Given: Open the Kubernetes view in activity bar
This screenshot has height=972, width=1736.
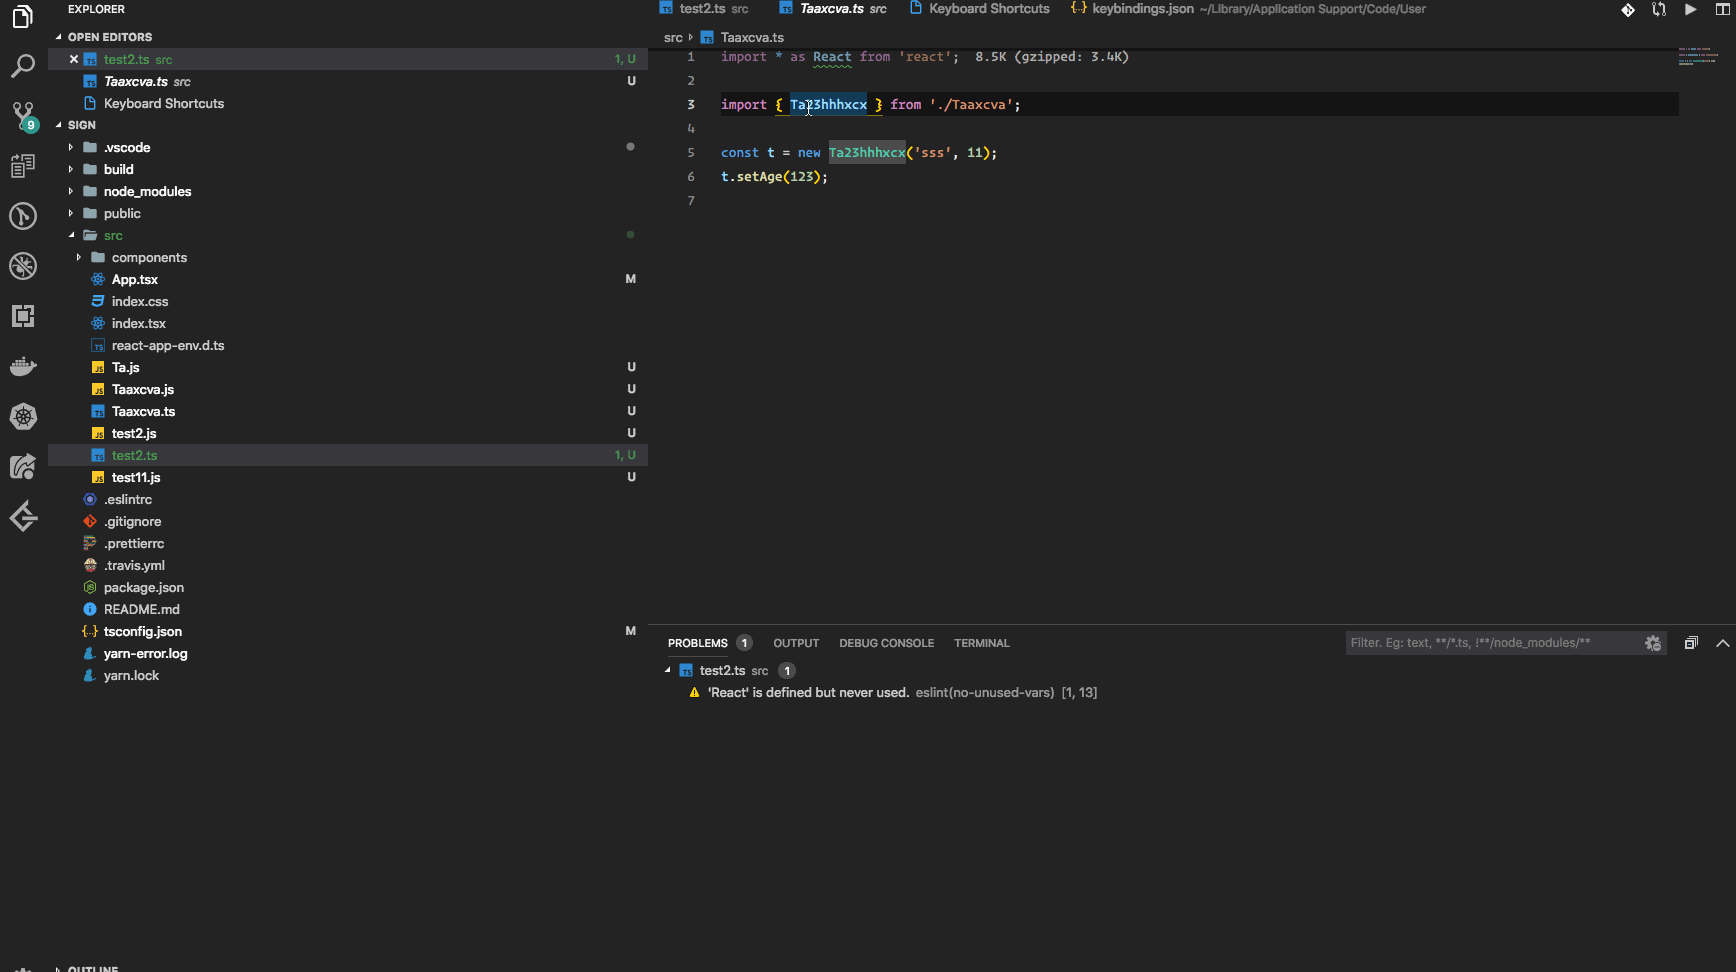Looking at the screenshot, I should coord(22,416).
